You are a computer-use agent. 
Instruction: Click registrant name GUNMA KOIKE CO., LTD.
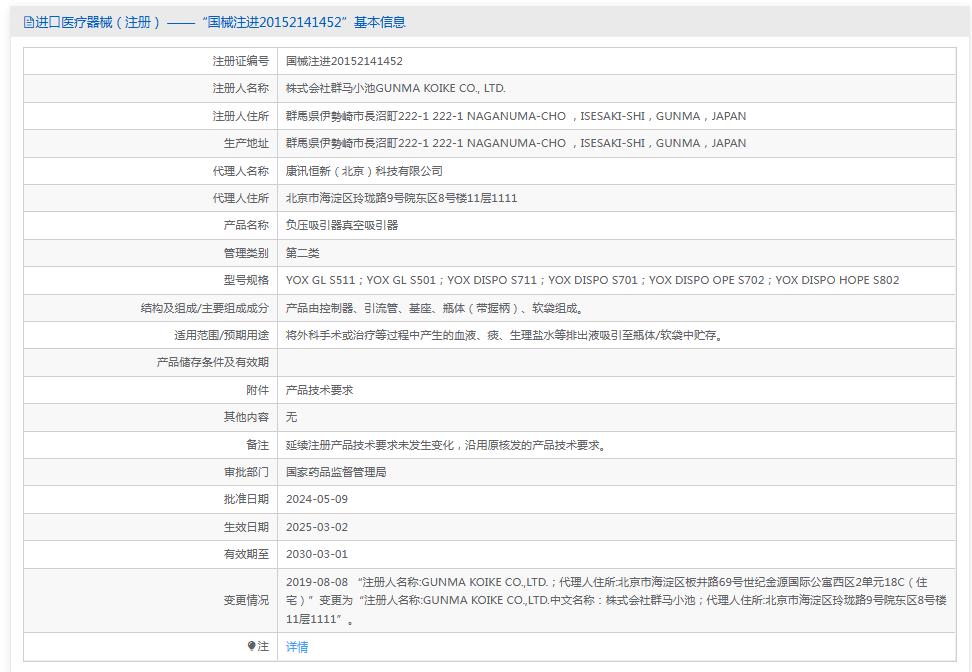[395, 88]
